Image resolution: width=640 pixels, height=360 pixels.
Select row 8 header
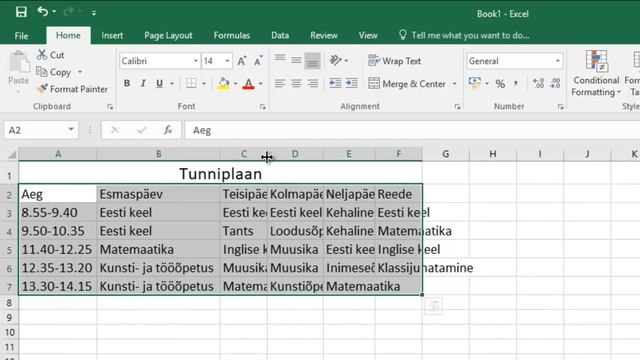click(9, 303)
